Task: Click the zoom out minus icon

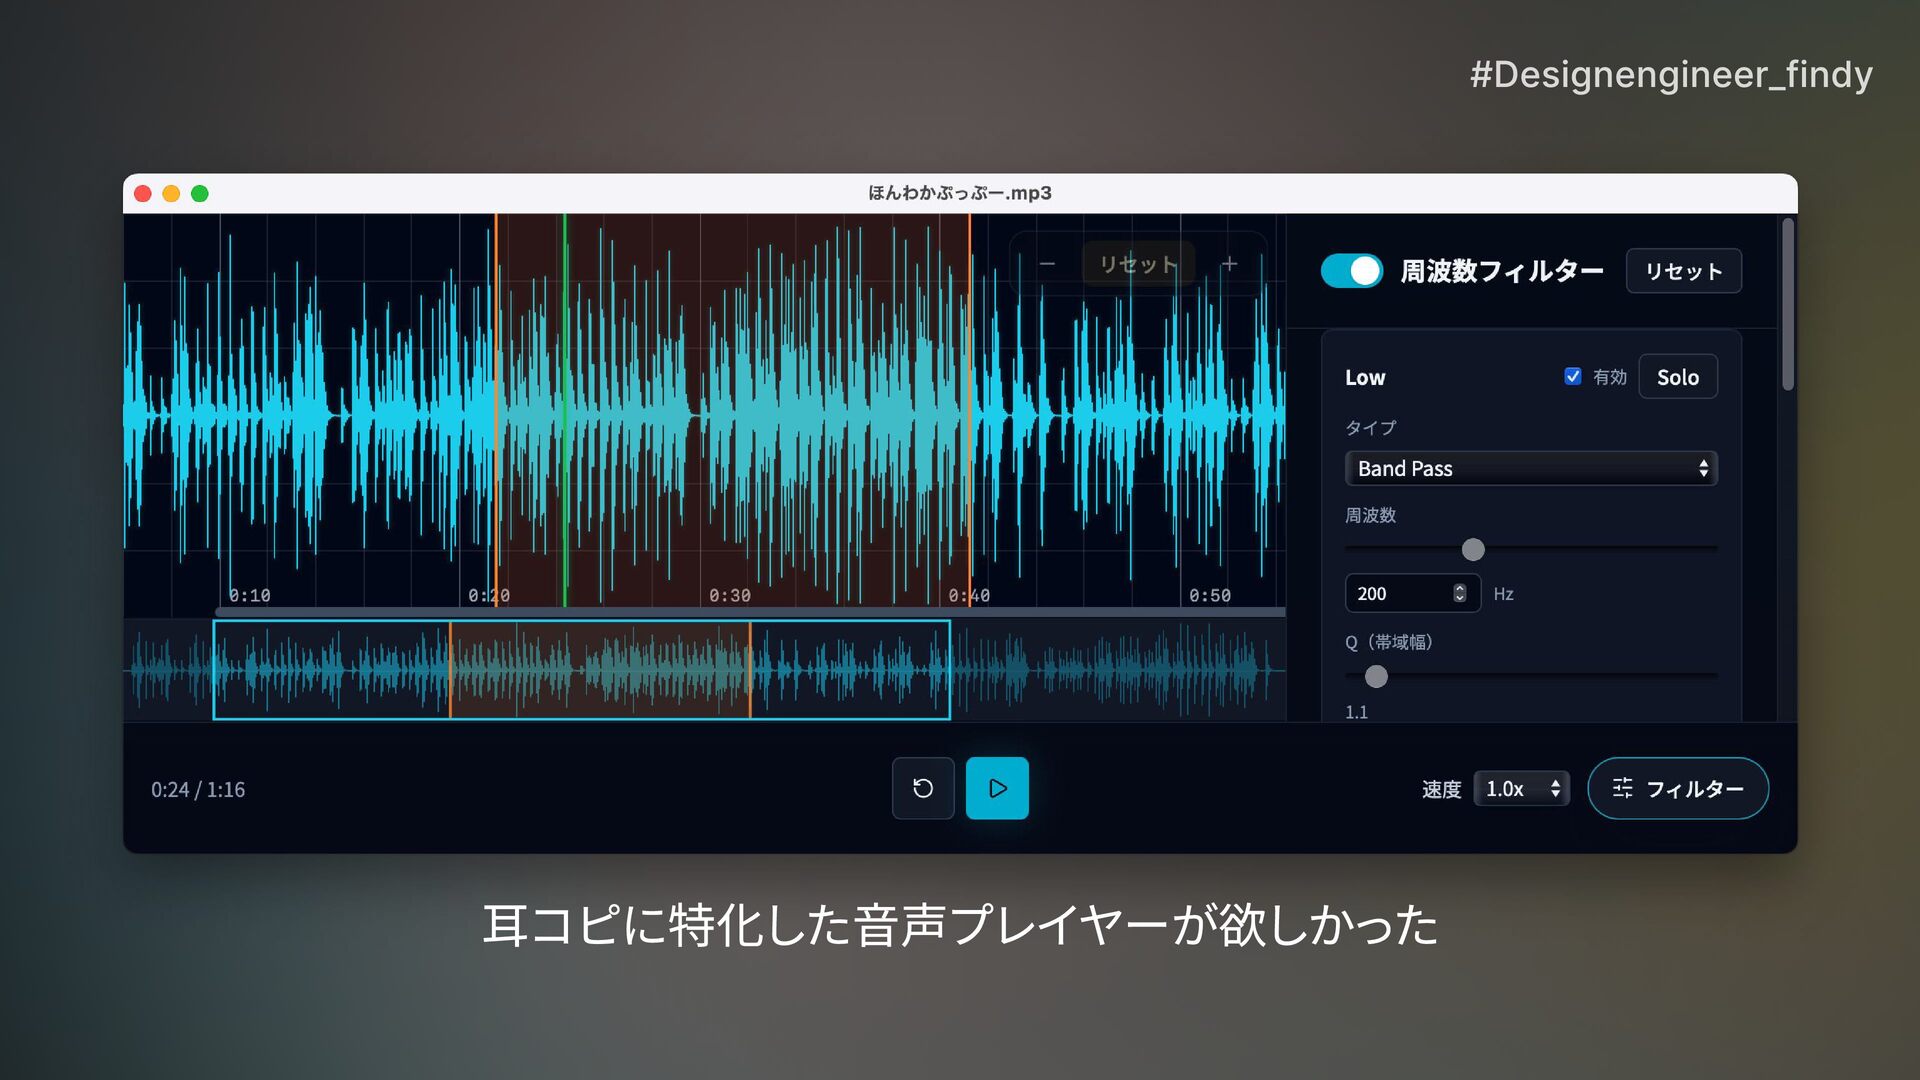Action: click(1047, 264)
